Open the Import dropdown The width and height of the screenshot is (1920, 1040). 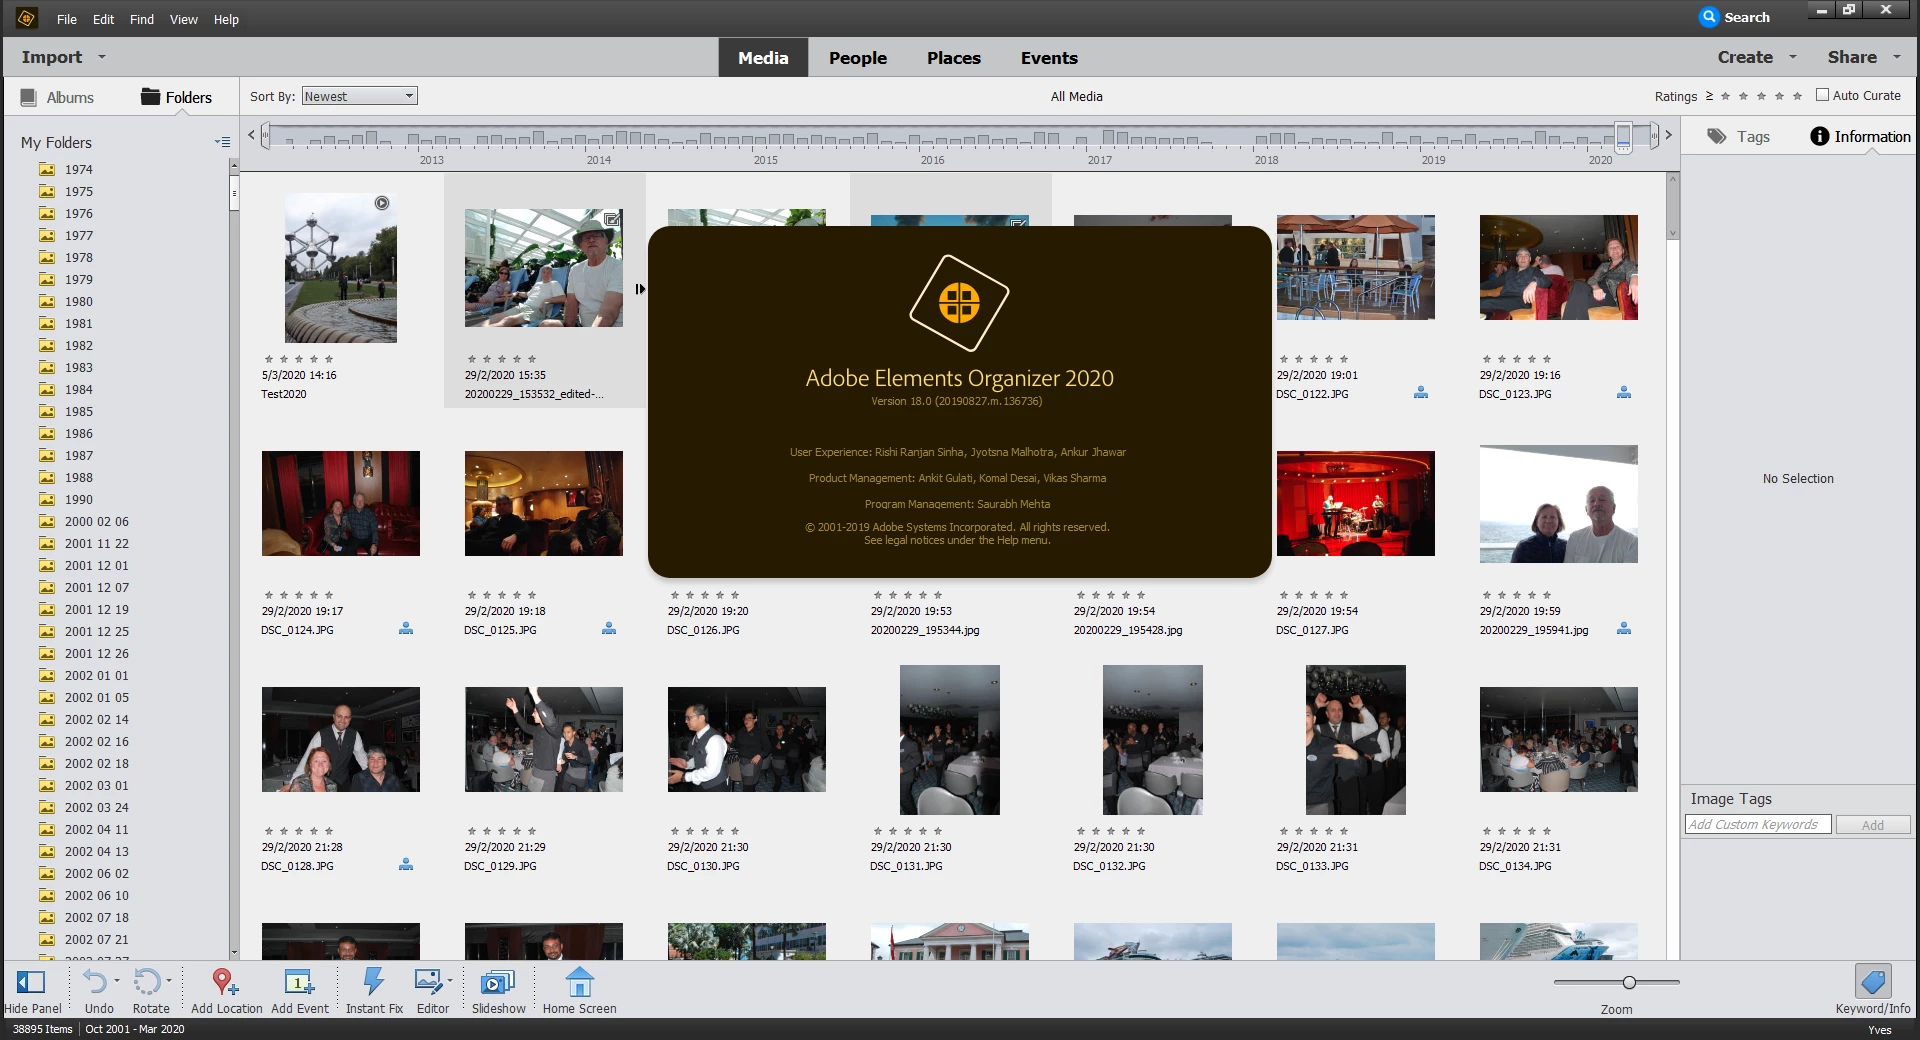click(x=63, y=57)
